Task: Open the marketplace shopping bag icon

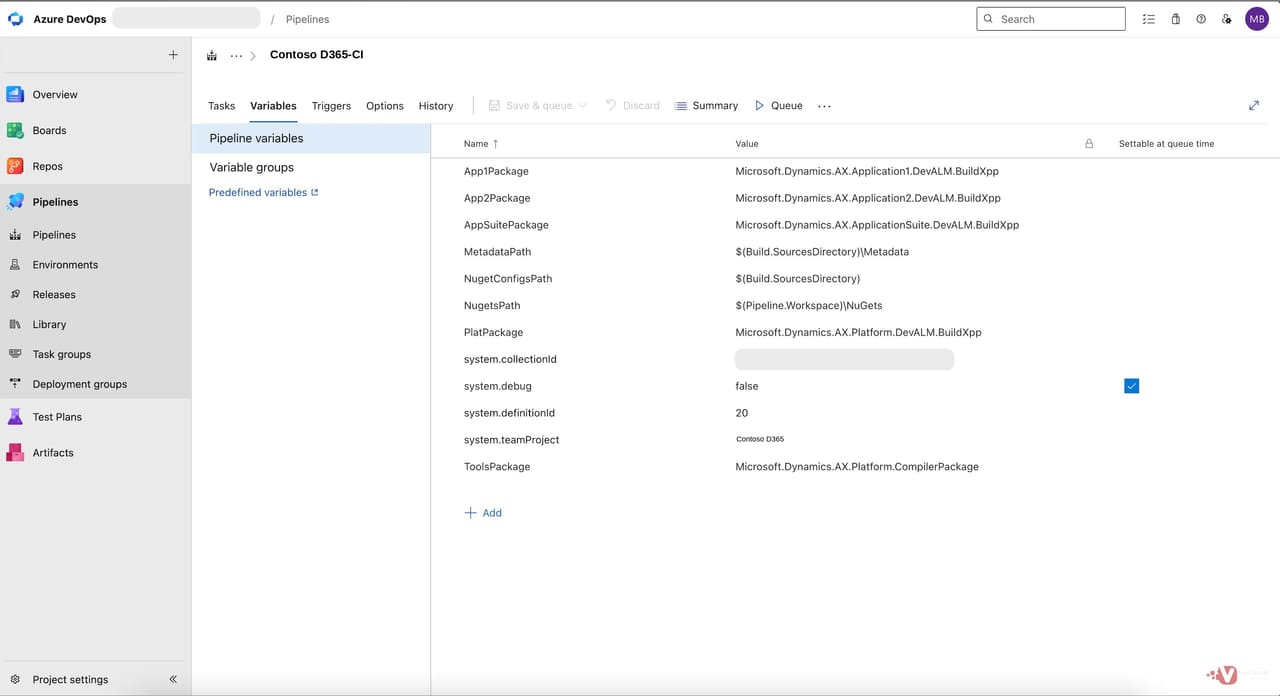Action: pyautogui.click(x=1175, y=19)
